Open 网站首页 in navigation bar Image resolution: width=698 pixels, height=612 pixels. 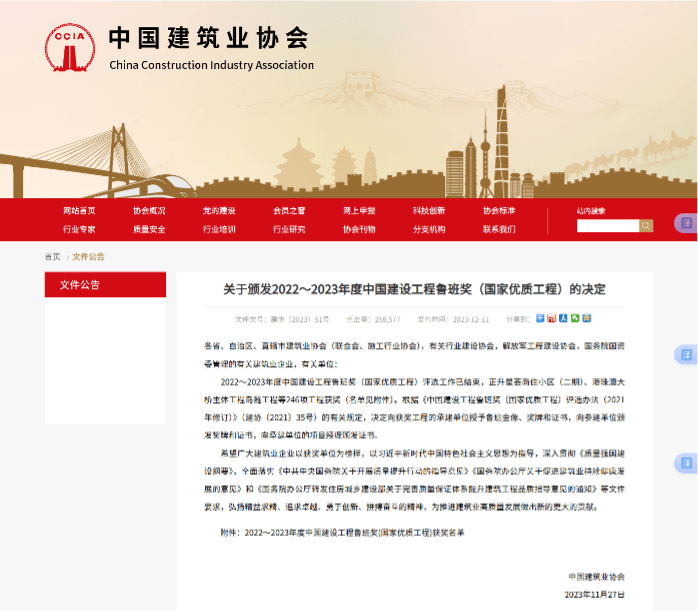coord(79,211)
